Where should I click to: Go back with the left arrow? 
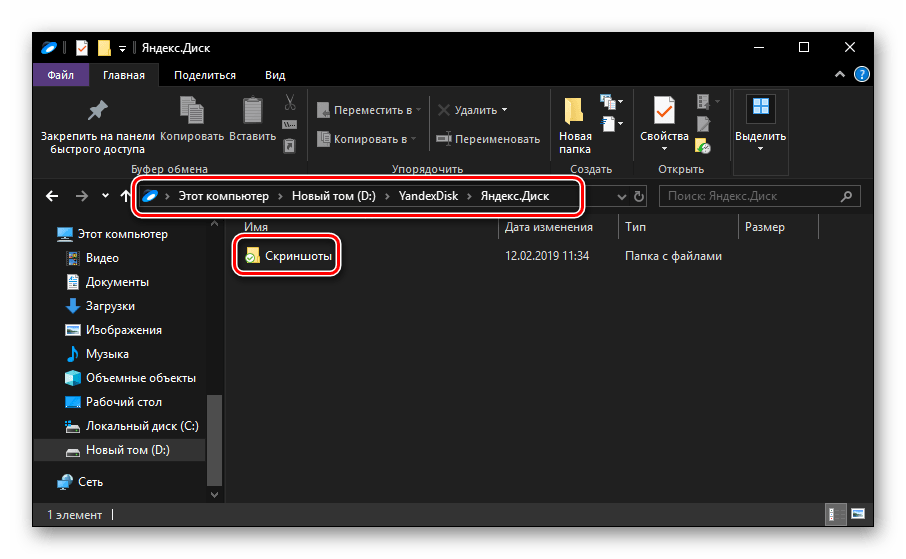[x=52, y=197]
